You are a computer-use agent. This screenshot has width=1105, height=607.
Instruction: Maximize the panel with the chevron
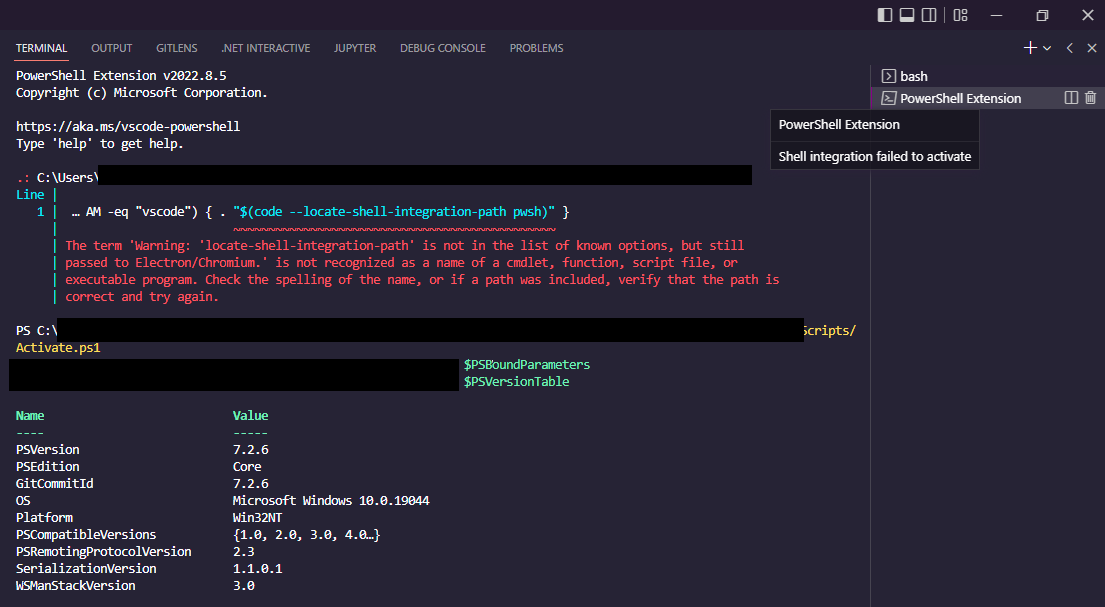point(1068,47)
